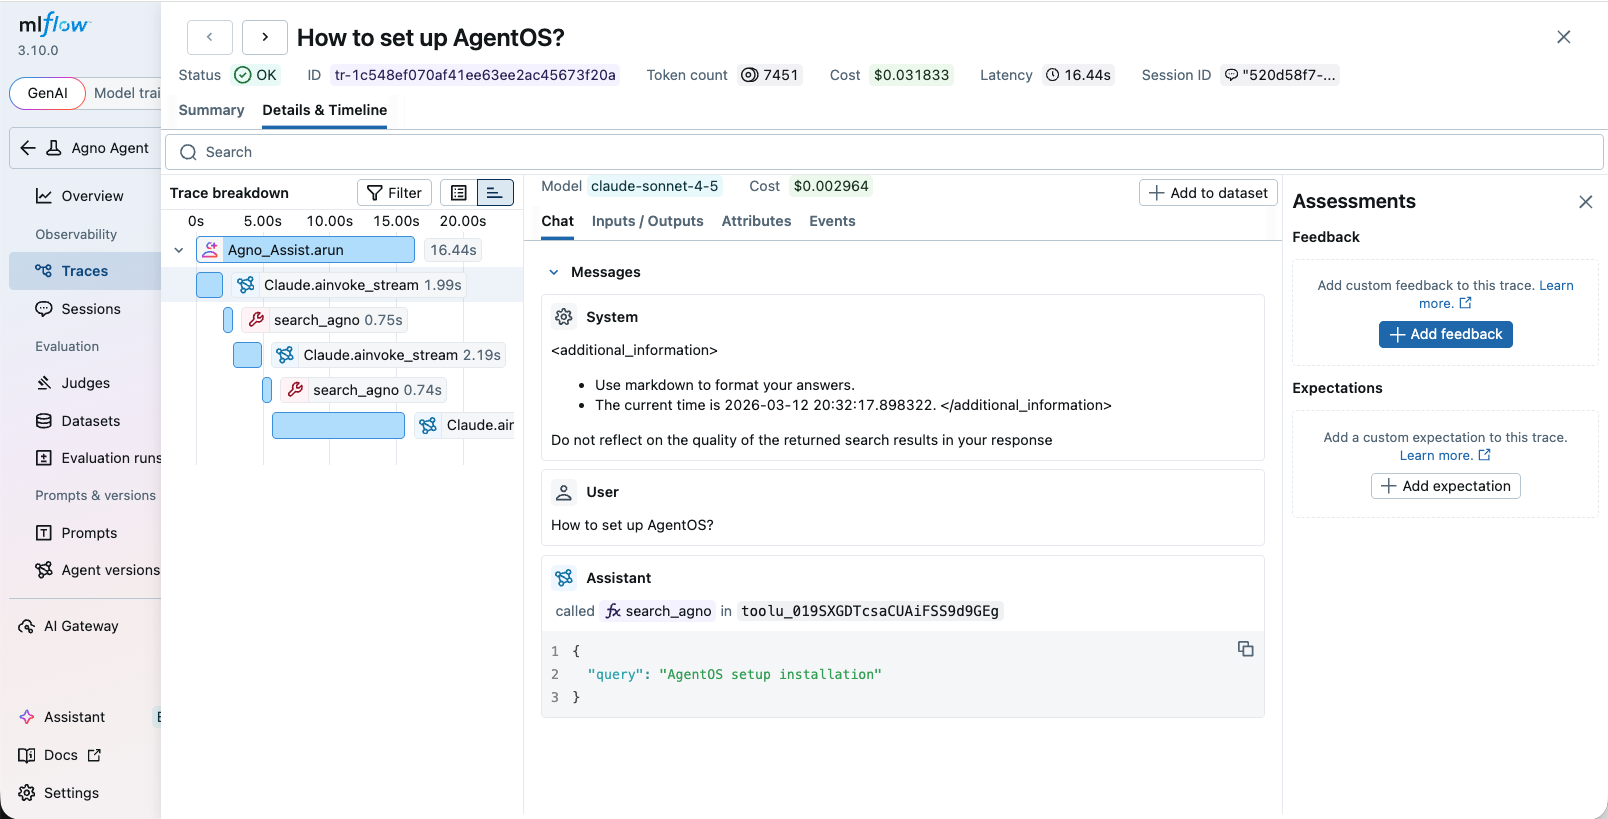The image size is (1608, 819).
Task: Open the trace breakdown Filter
Action: (394, 193)
